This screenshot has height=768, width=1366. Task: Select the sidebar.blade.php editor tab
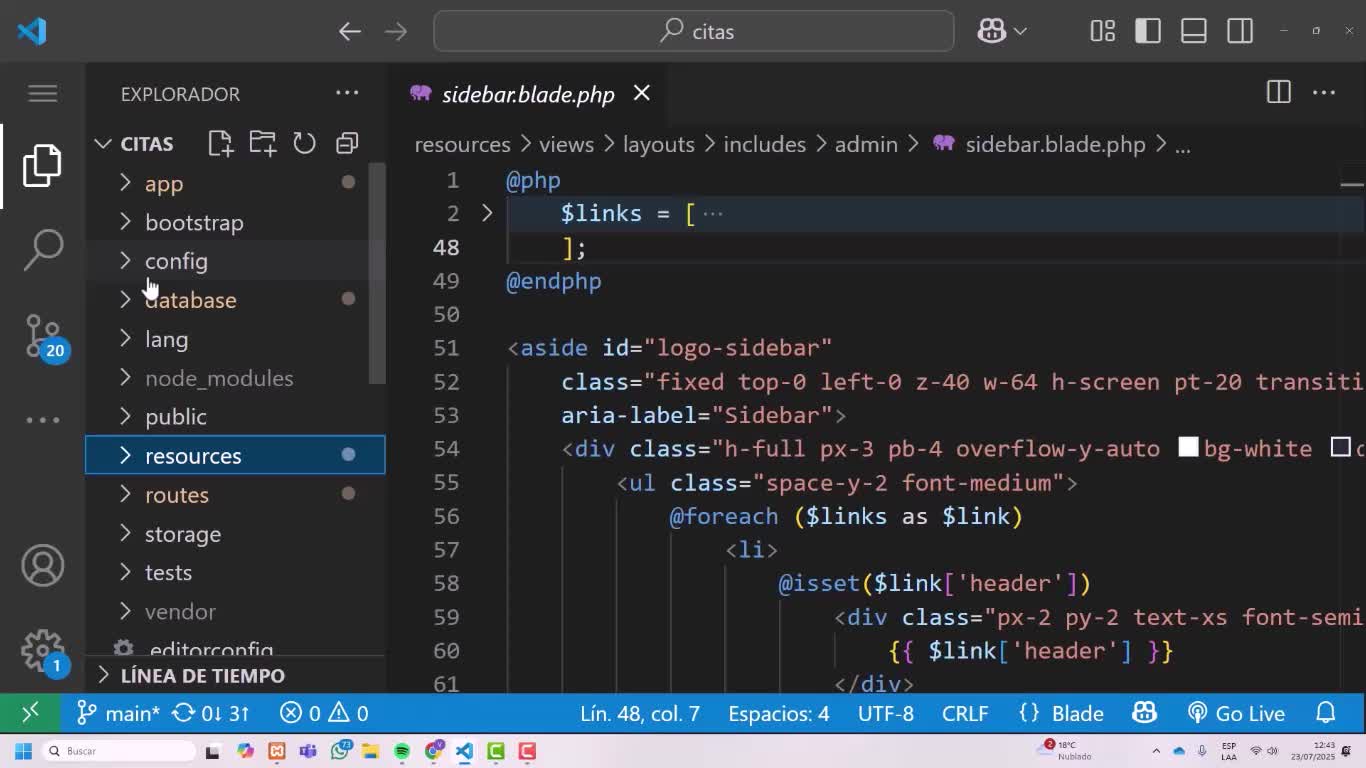click(x=528, y=94)
